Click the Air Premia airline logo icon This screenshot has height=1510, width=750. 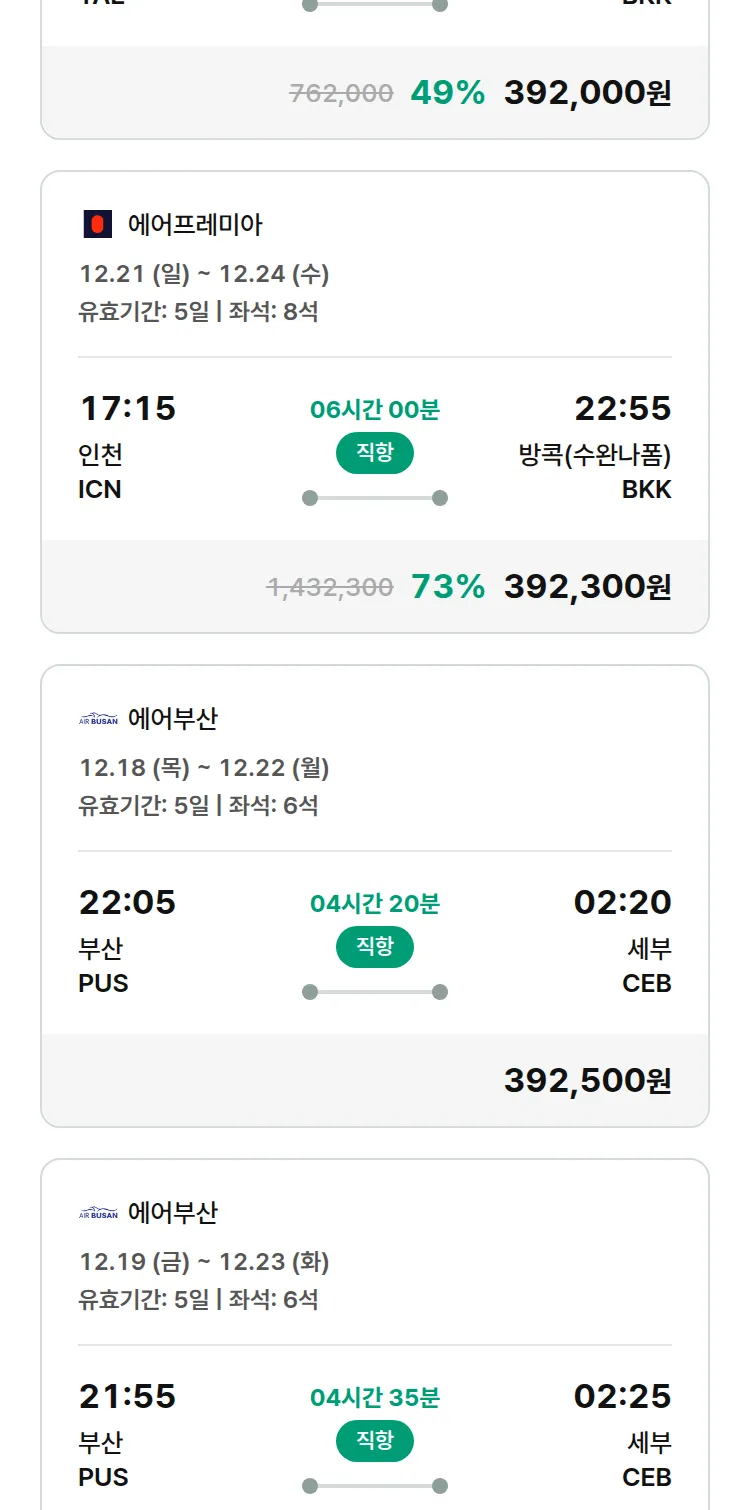point(97,225)
